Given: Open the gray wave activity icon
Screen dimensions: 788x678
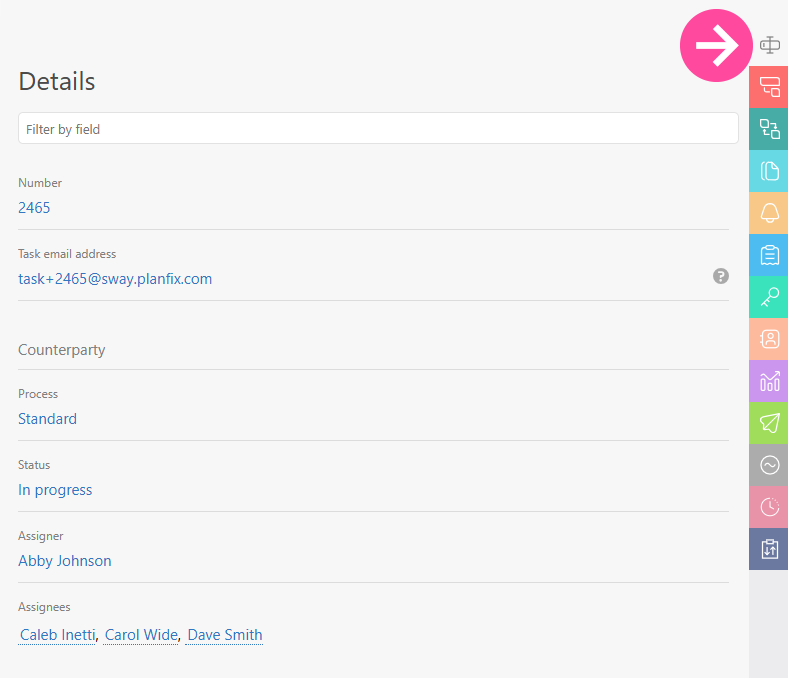Looking at the screenshot, I should coord(769,465).
